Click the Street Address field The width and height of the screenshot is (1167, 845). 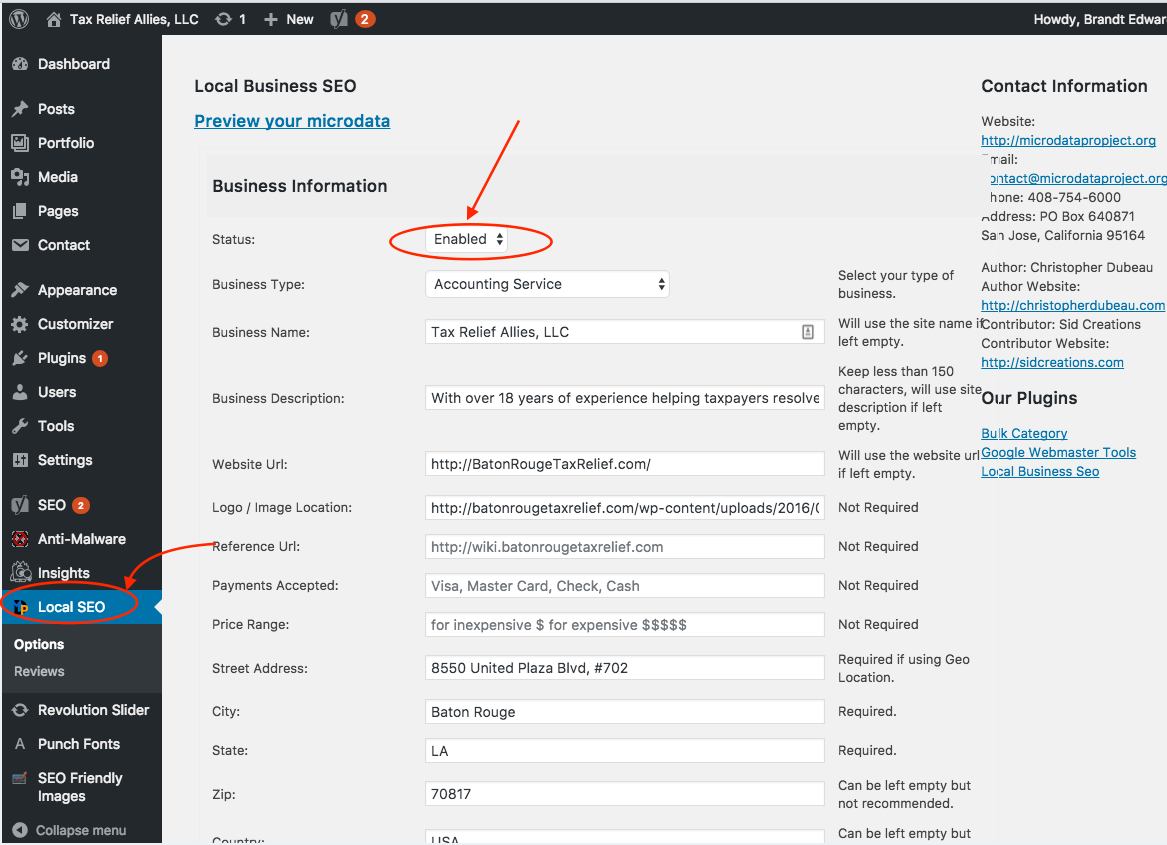pyautogui.click(x=624, y=668)
